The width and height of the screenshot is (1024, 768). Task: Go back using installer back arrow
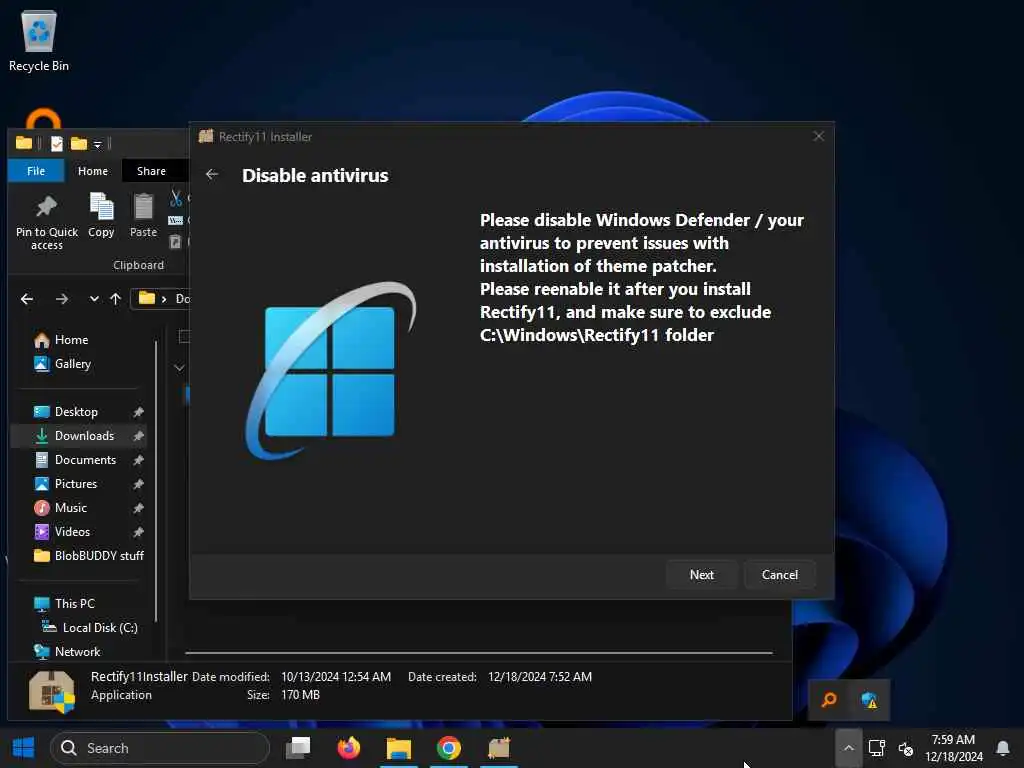pyautogui.click(x=212, y=174)
